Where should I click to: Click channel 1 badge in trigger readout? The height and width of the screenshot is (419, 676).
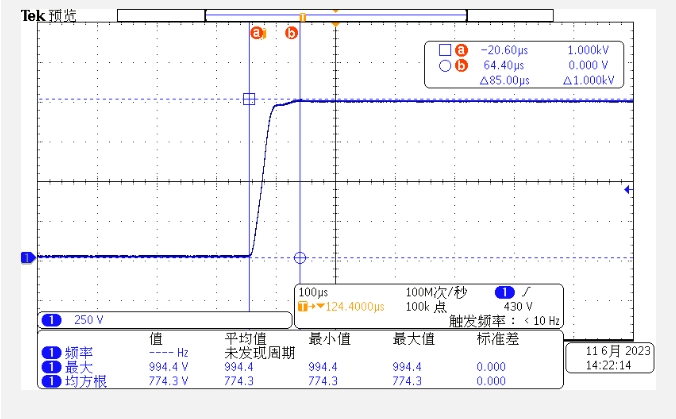point(504,292)
